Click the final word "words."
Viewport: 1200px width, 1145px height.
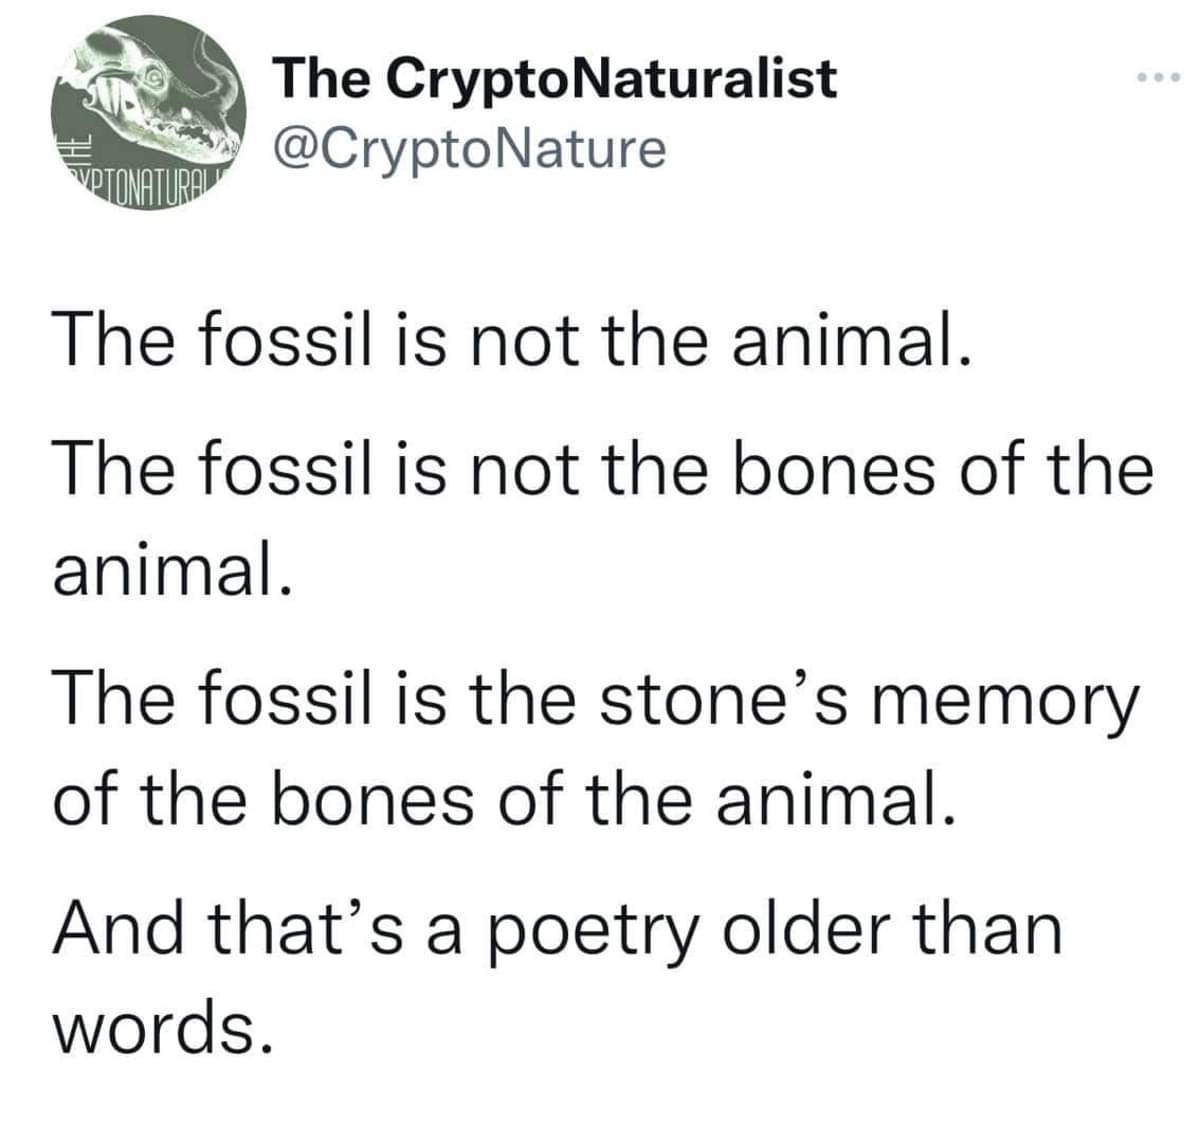161,1024
